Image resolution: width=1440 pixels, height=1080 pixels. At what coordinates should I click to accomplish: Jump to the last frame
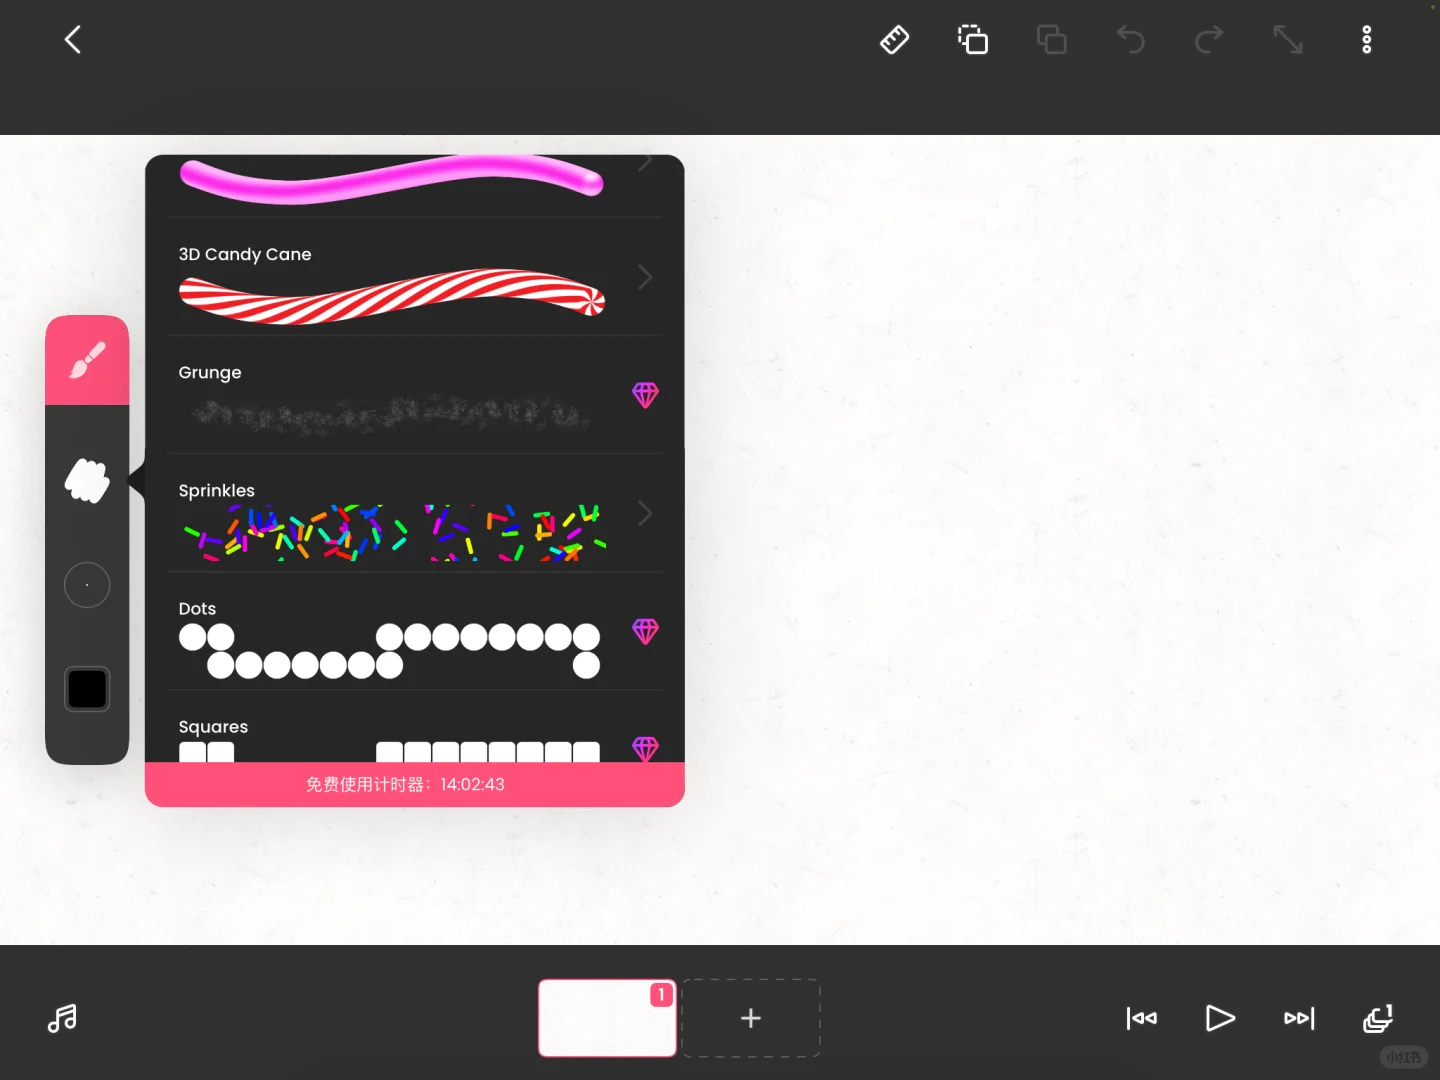pyautogui.click(x=1299, y=1018)
